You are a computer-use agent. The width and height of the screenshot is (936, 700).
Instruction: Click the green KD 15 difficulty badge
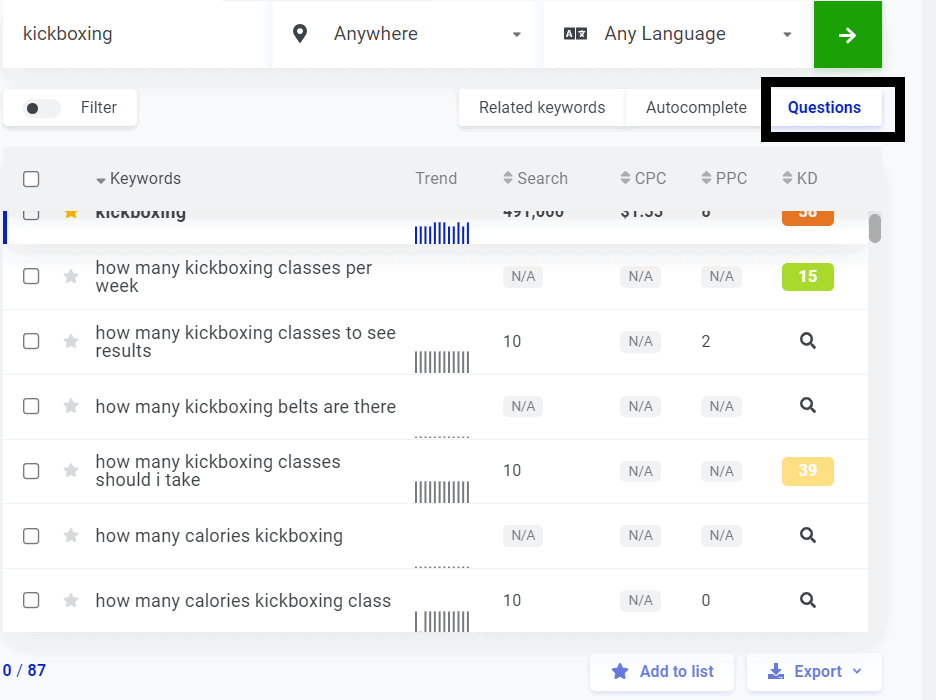coord(807,277)
